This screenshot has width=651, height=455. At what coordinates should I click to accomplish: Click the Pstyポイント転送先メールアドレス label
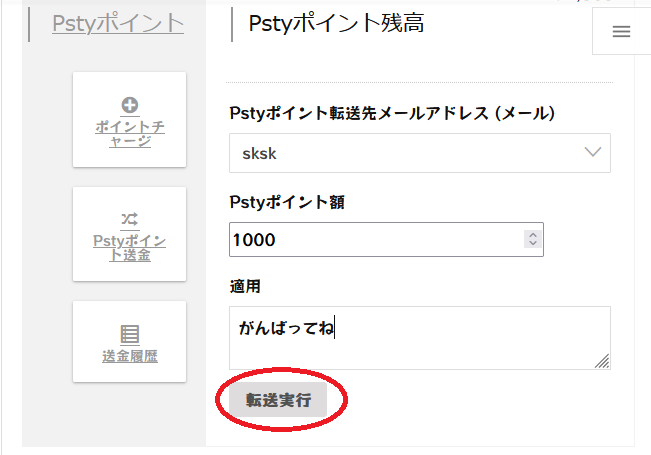coord(392,113)
